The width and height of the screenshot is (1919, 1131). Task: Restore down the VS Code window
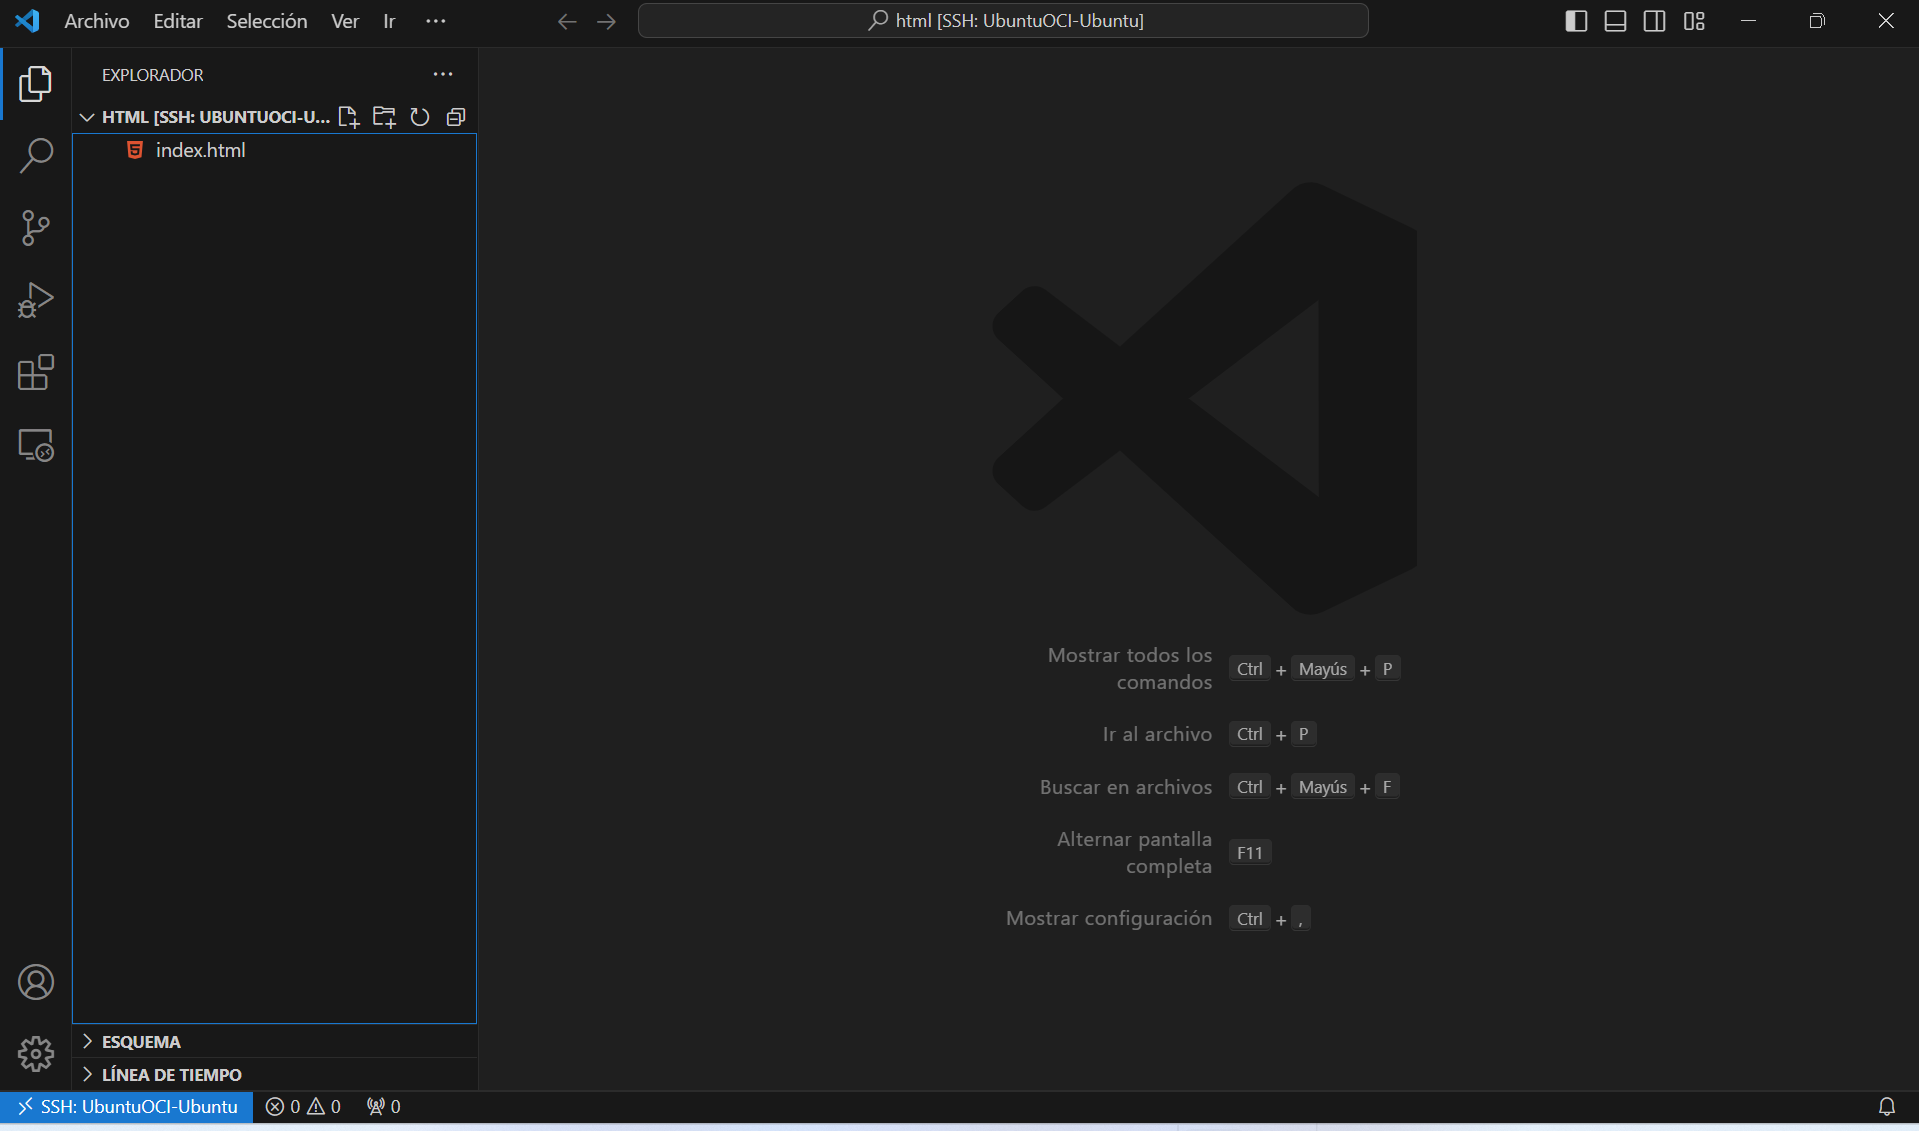tap(1817, 21)
